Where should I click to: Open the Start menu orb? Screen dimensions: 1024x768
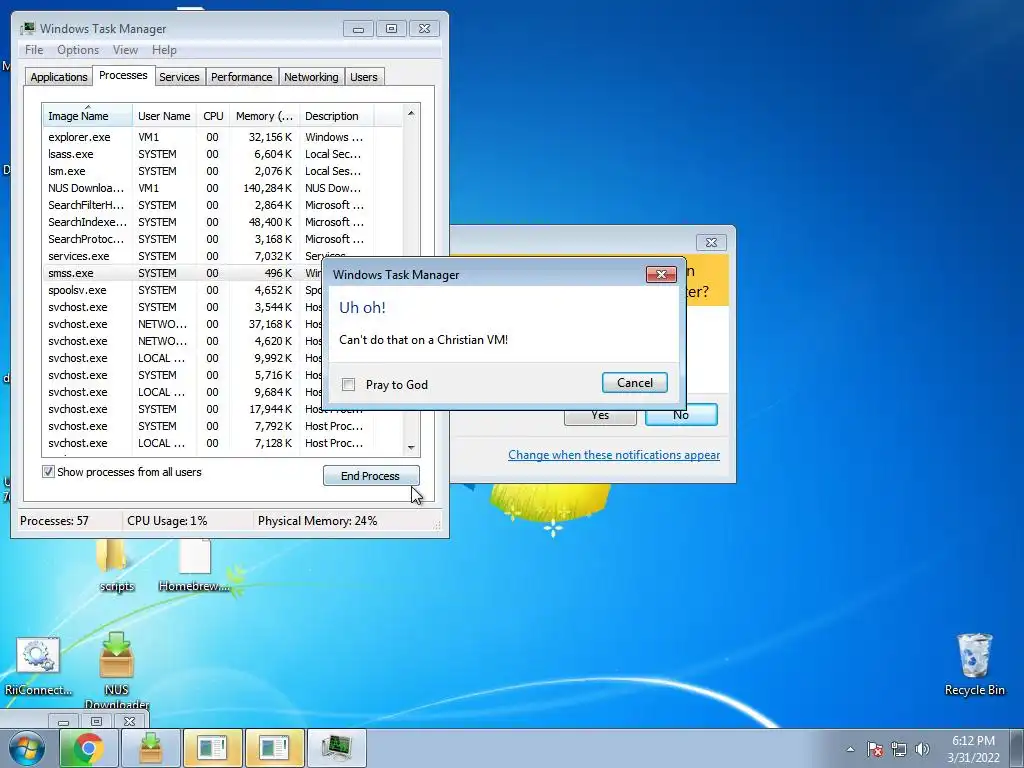(27, 748)
